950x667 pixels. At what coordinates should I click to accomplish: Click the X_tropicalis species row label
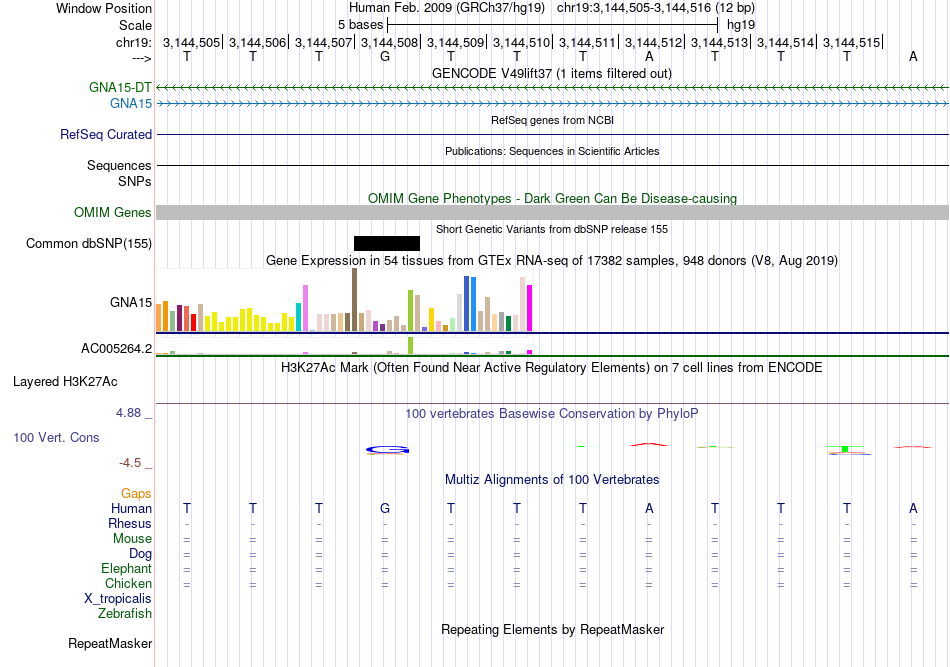[118, 599]
